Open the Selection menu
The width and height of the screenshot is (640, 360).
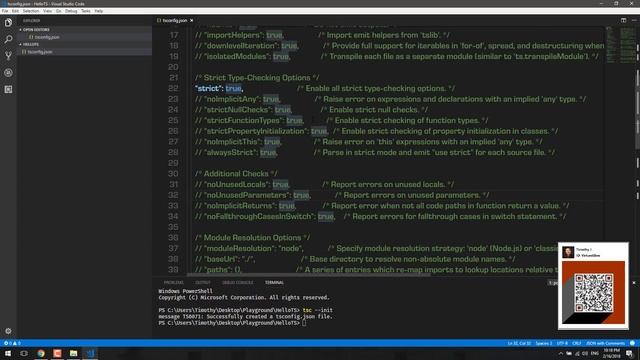click(x=31, y=11)
